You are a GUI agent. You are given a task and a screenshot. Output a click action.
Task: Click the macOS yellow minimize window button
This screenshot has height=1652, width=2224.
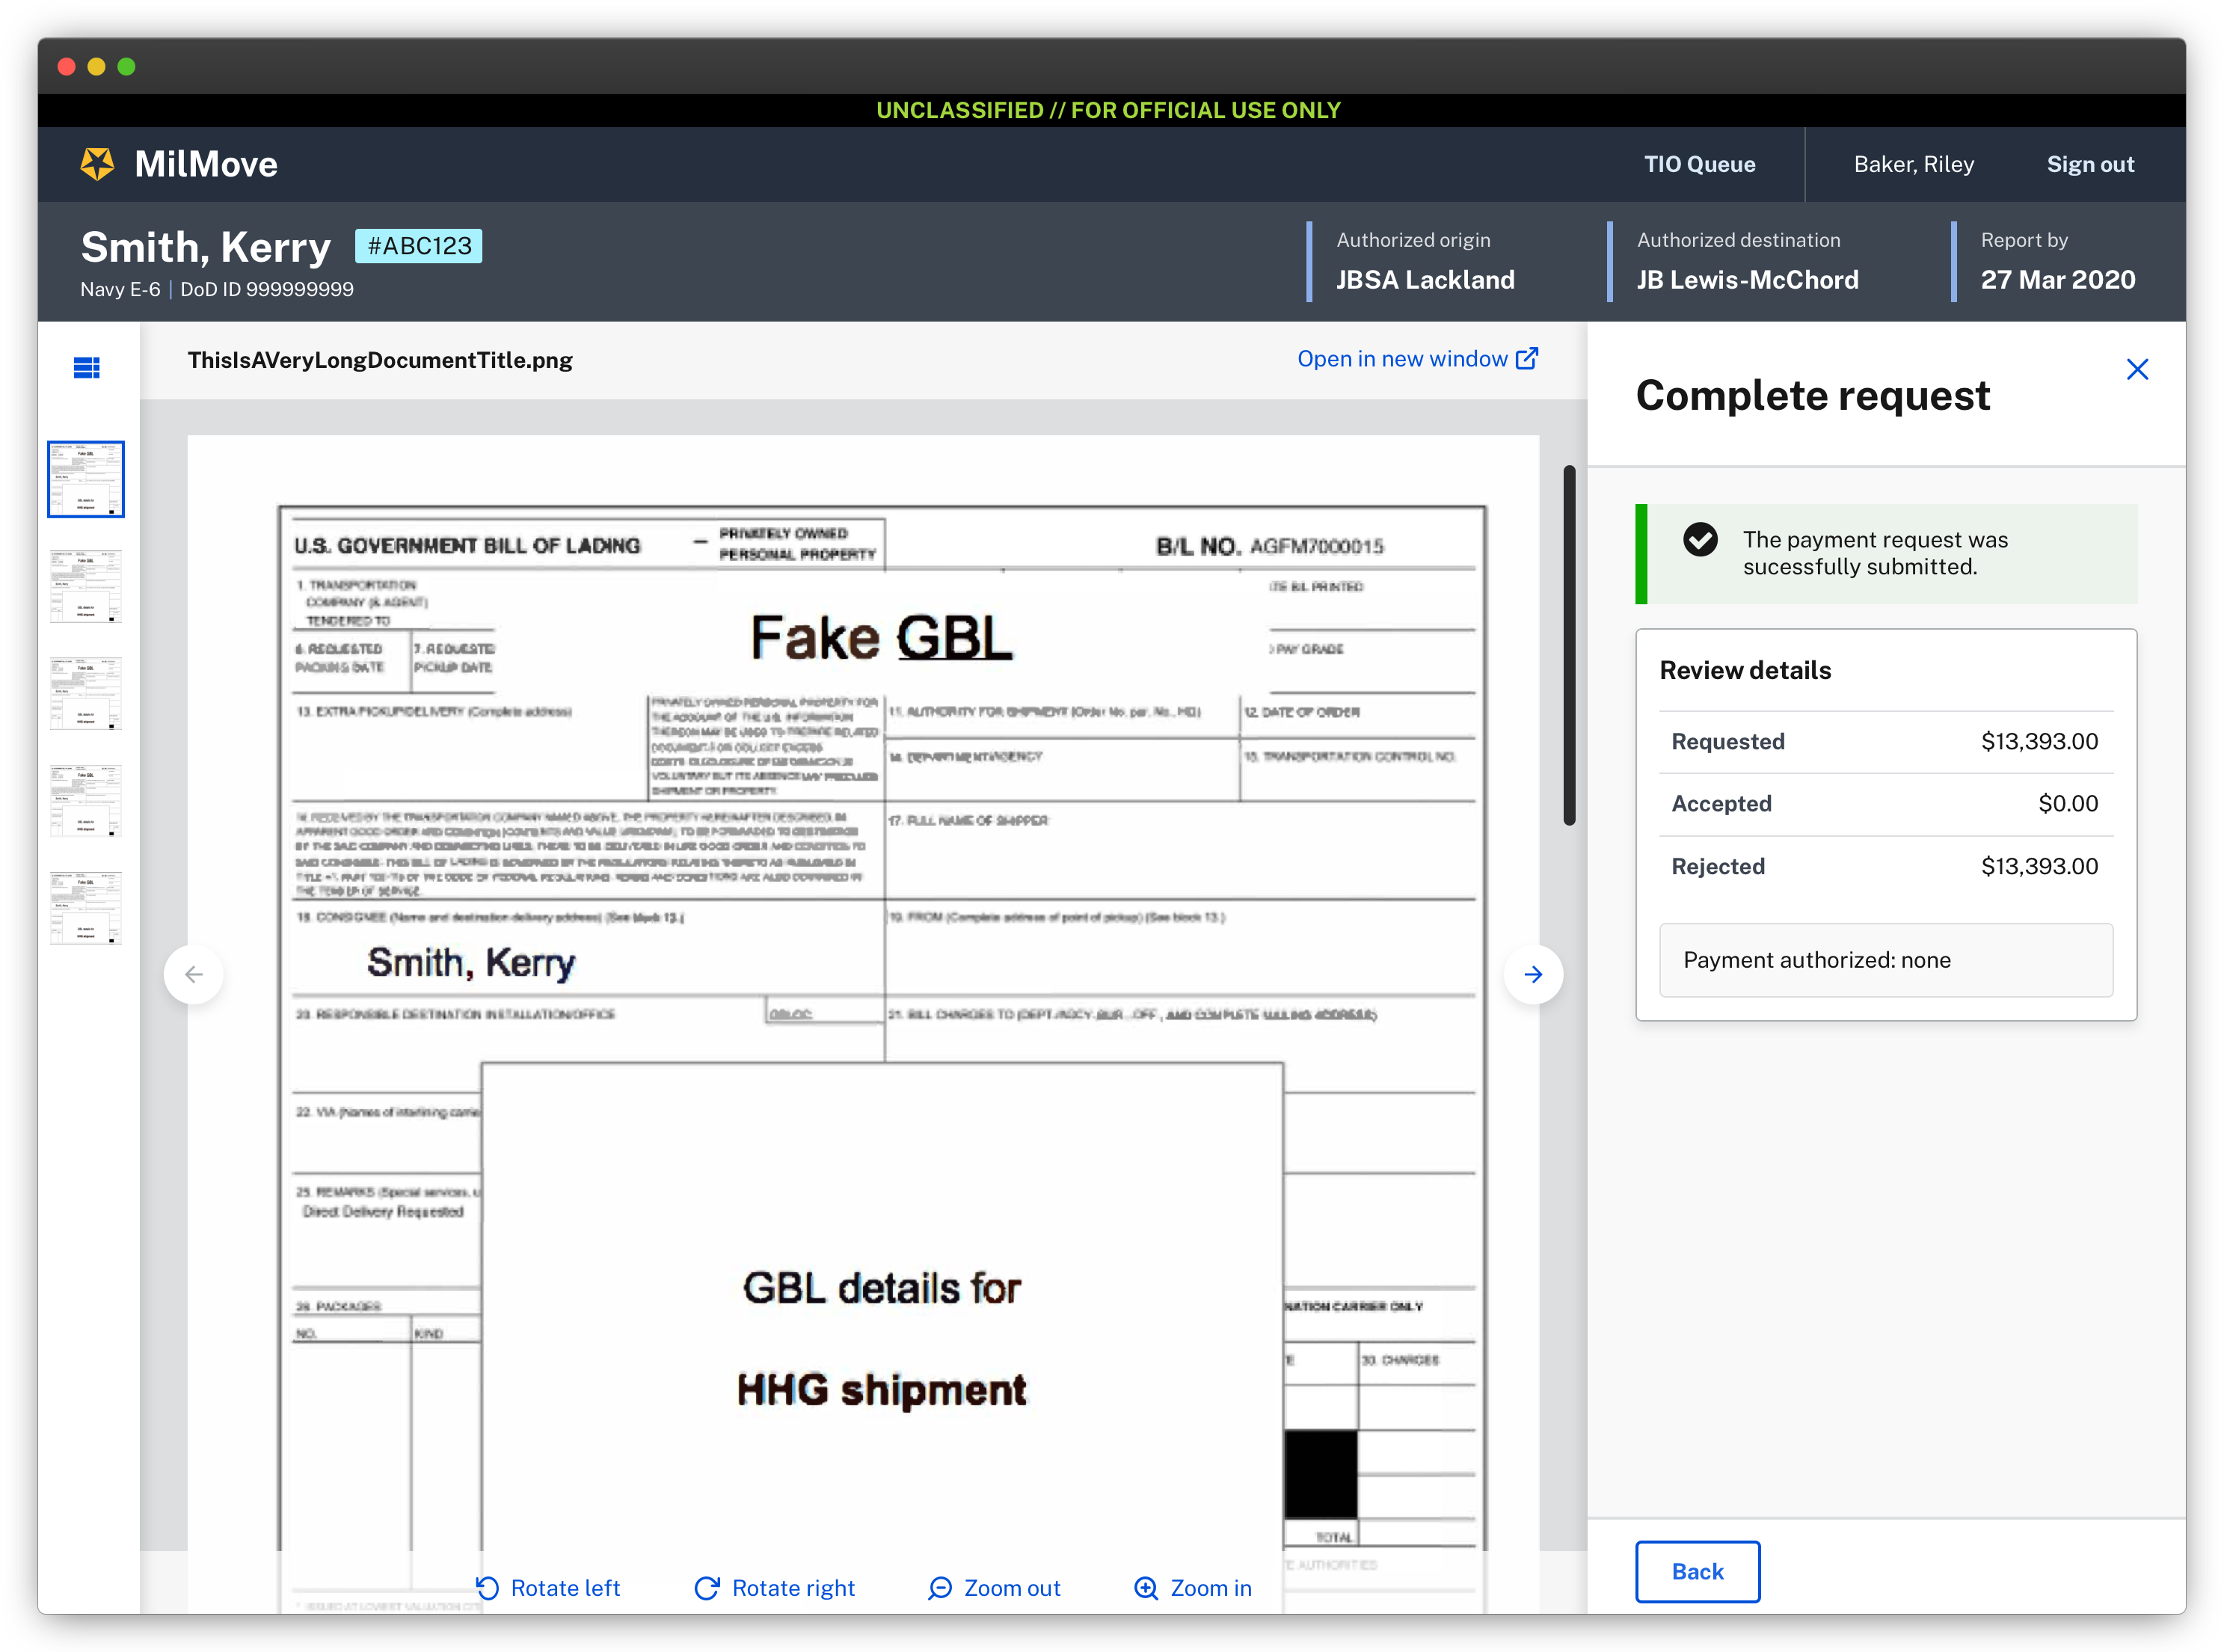pos(96,66)
